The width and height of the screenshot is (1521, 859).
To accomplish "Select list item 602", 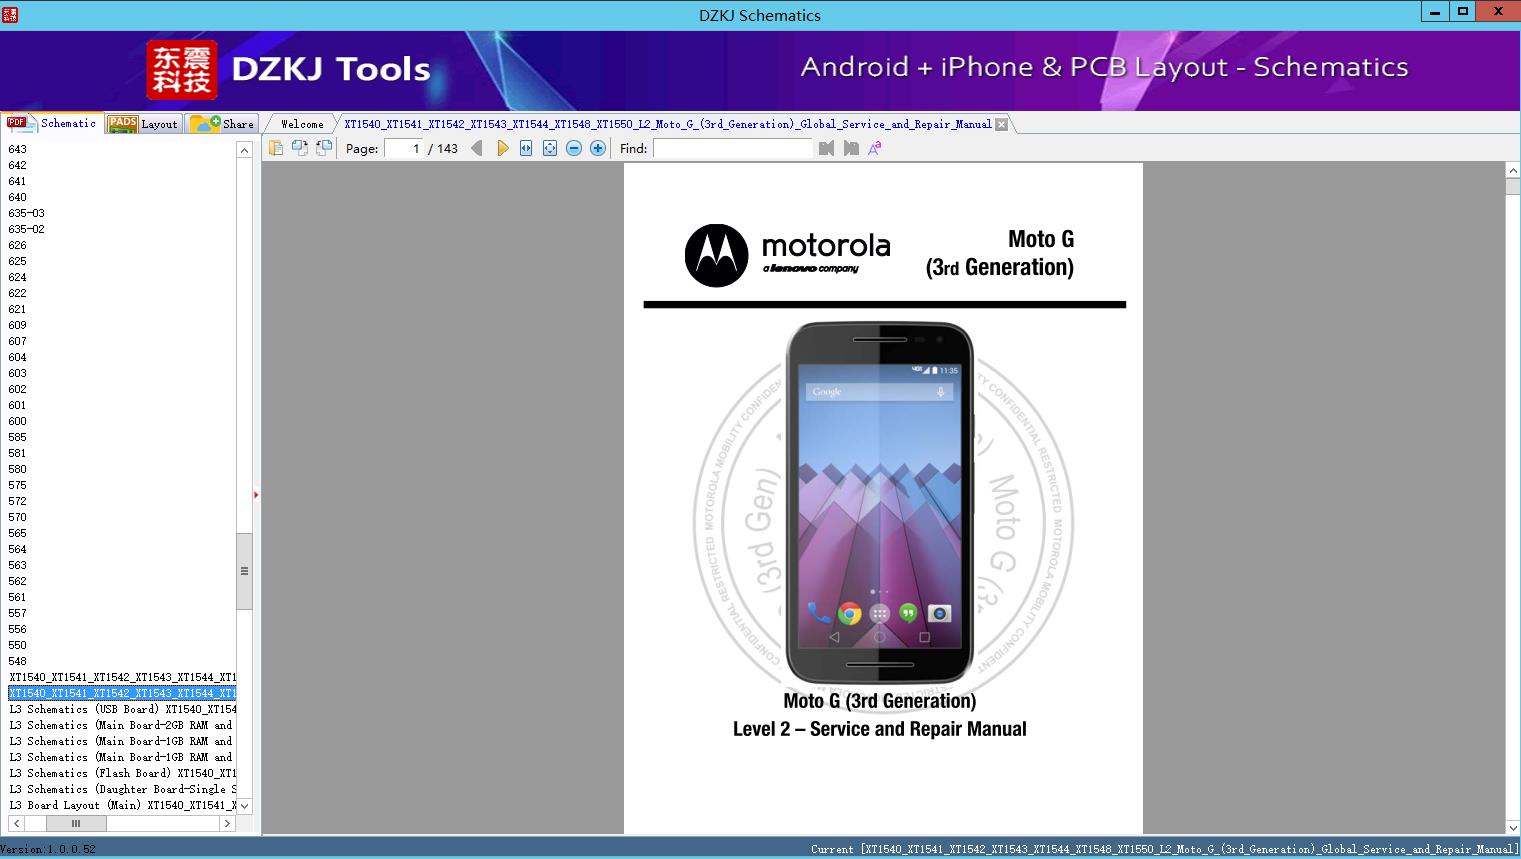I will [18, 389].
